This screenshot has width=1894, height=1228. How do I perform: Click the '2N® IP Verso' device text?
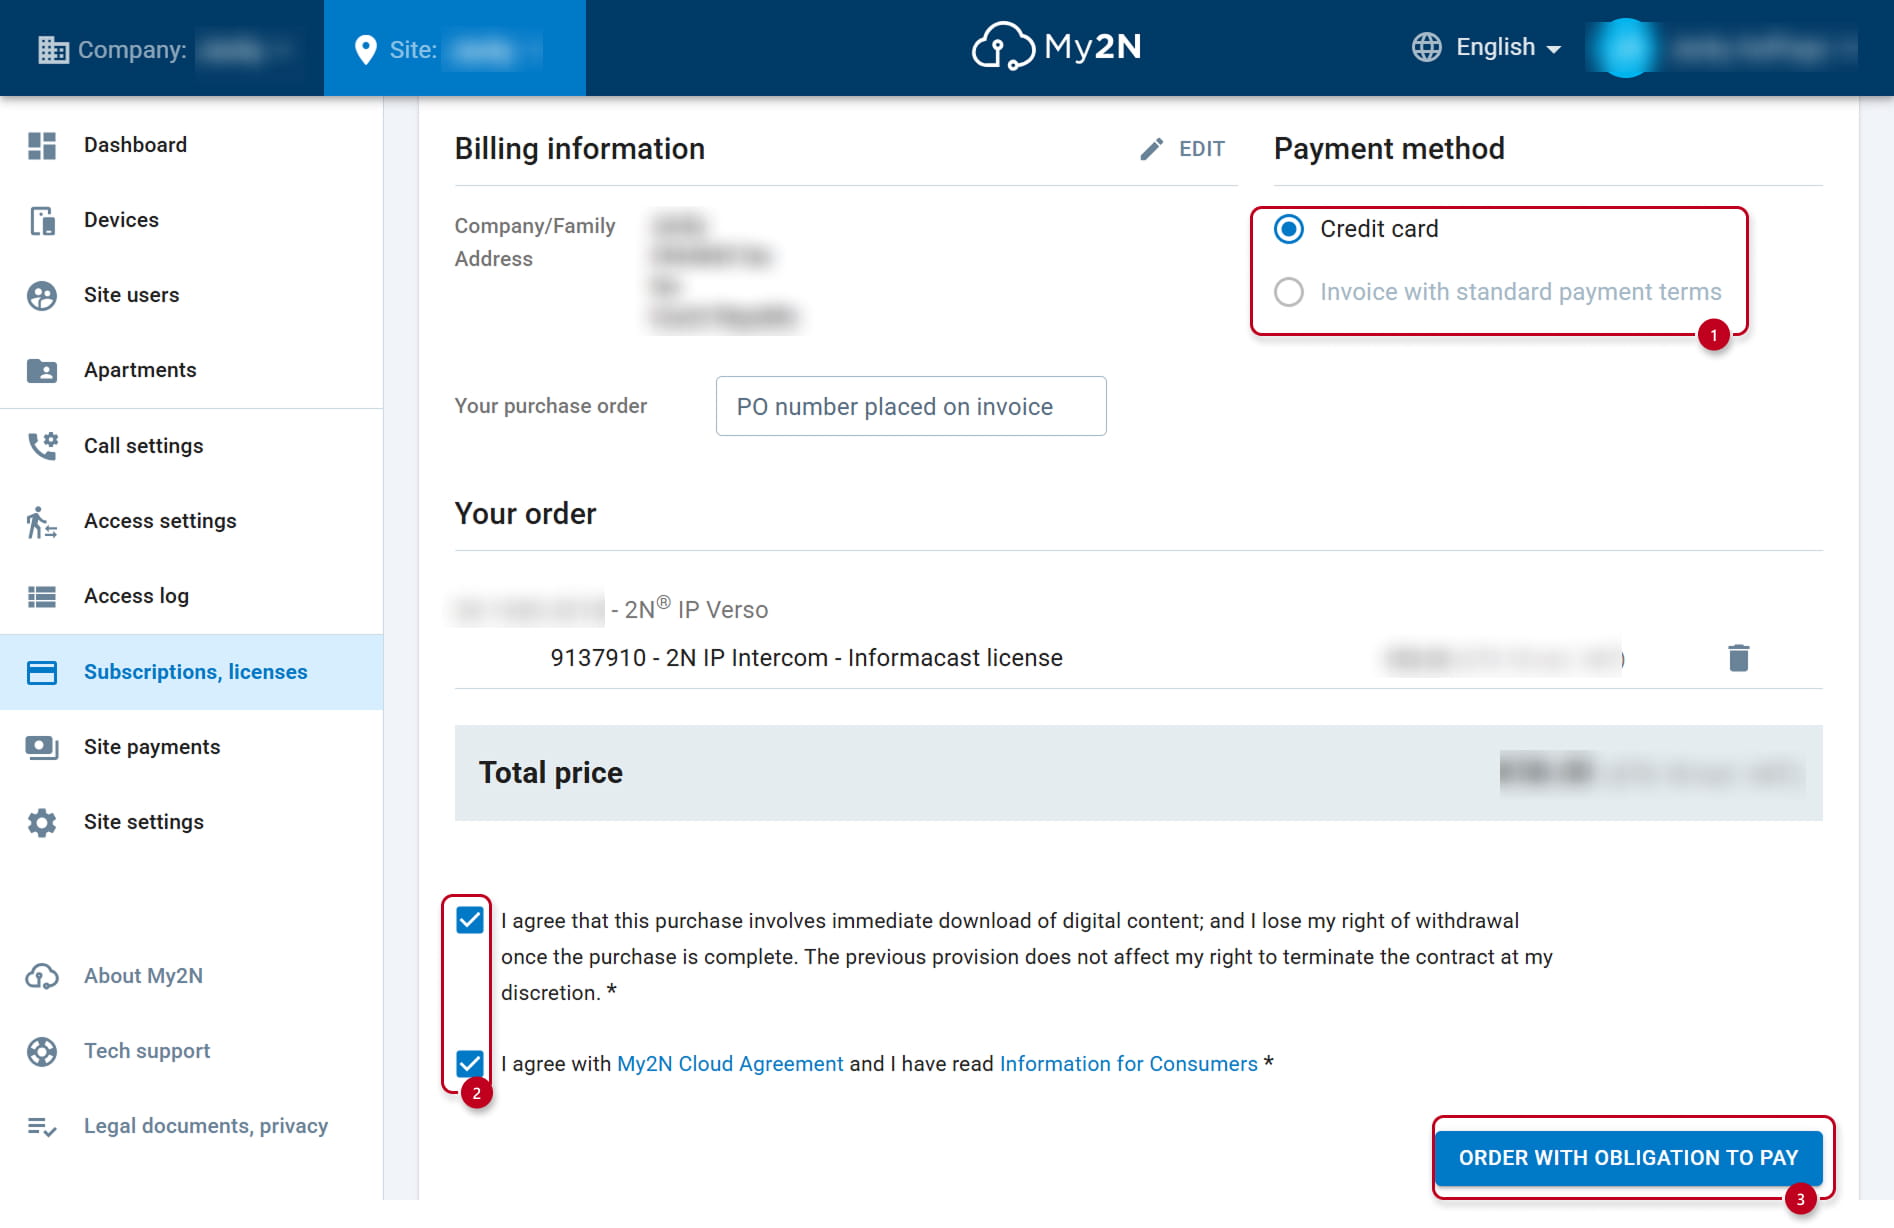coord(696,609)
